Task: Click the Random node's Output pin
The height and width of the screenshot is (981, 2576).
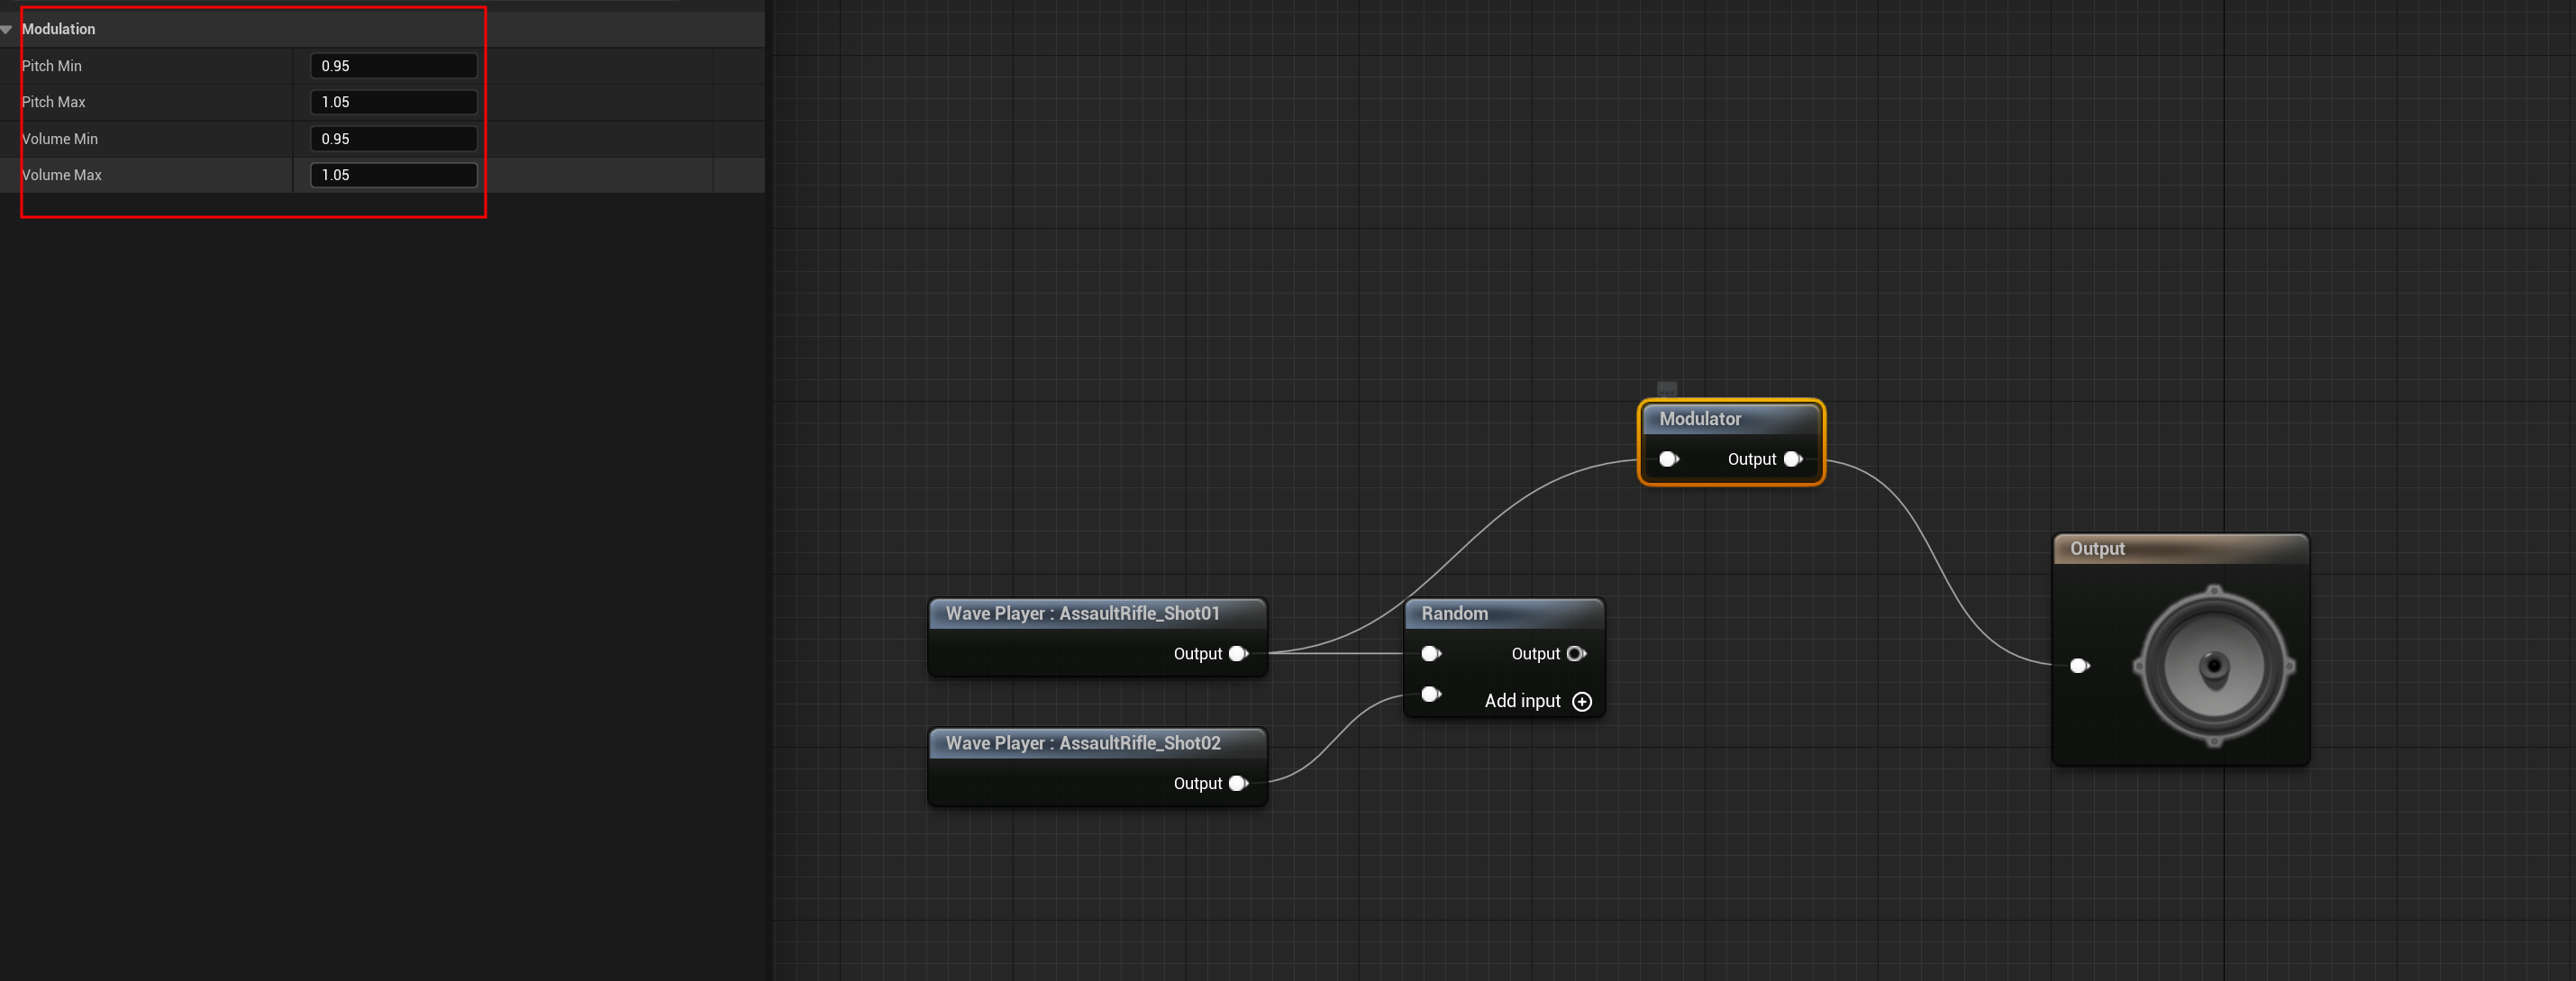Action: (x=1576, y=653)
